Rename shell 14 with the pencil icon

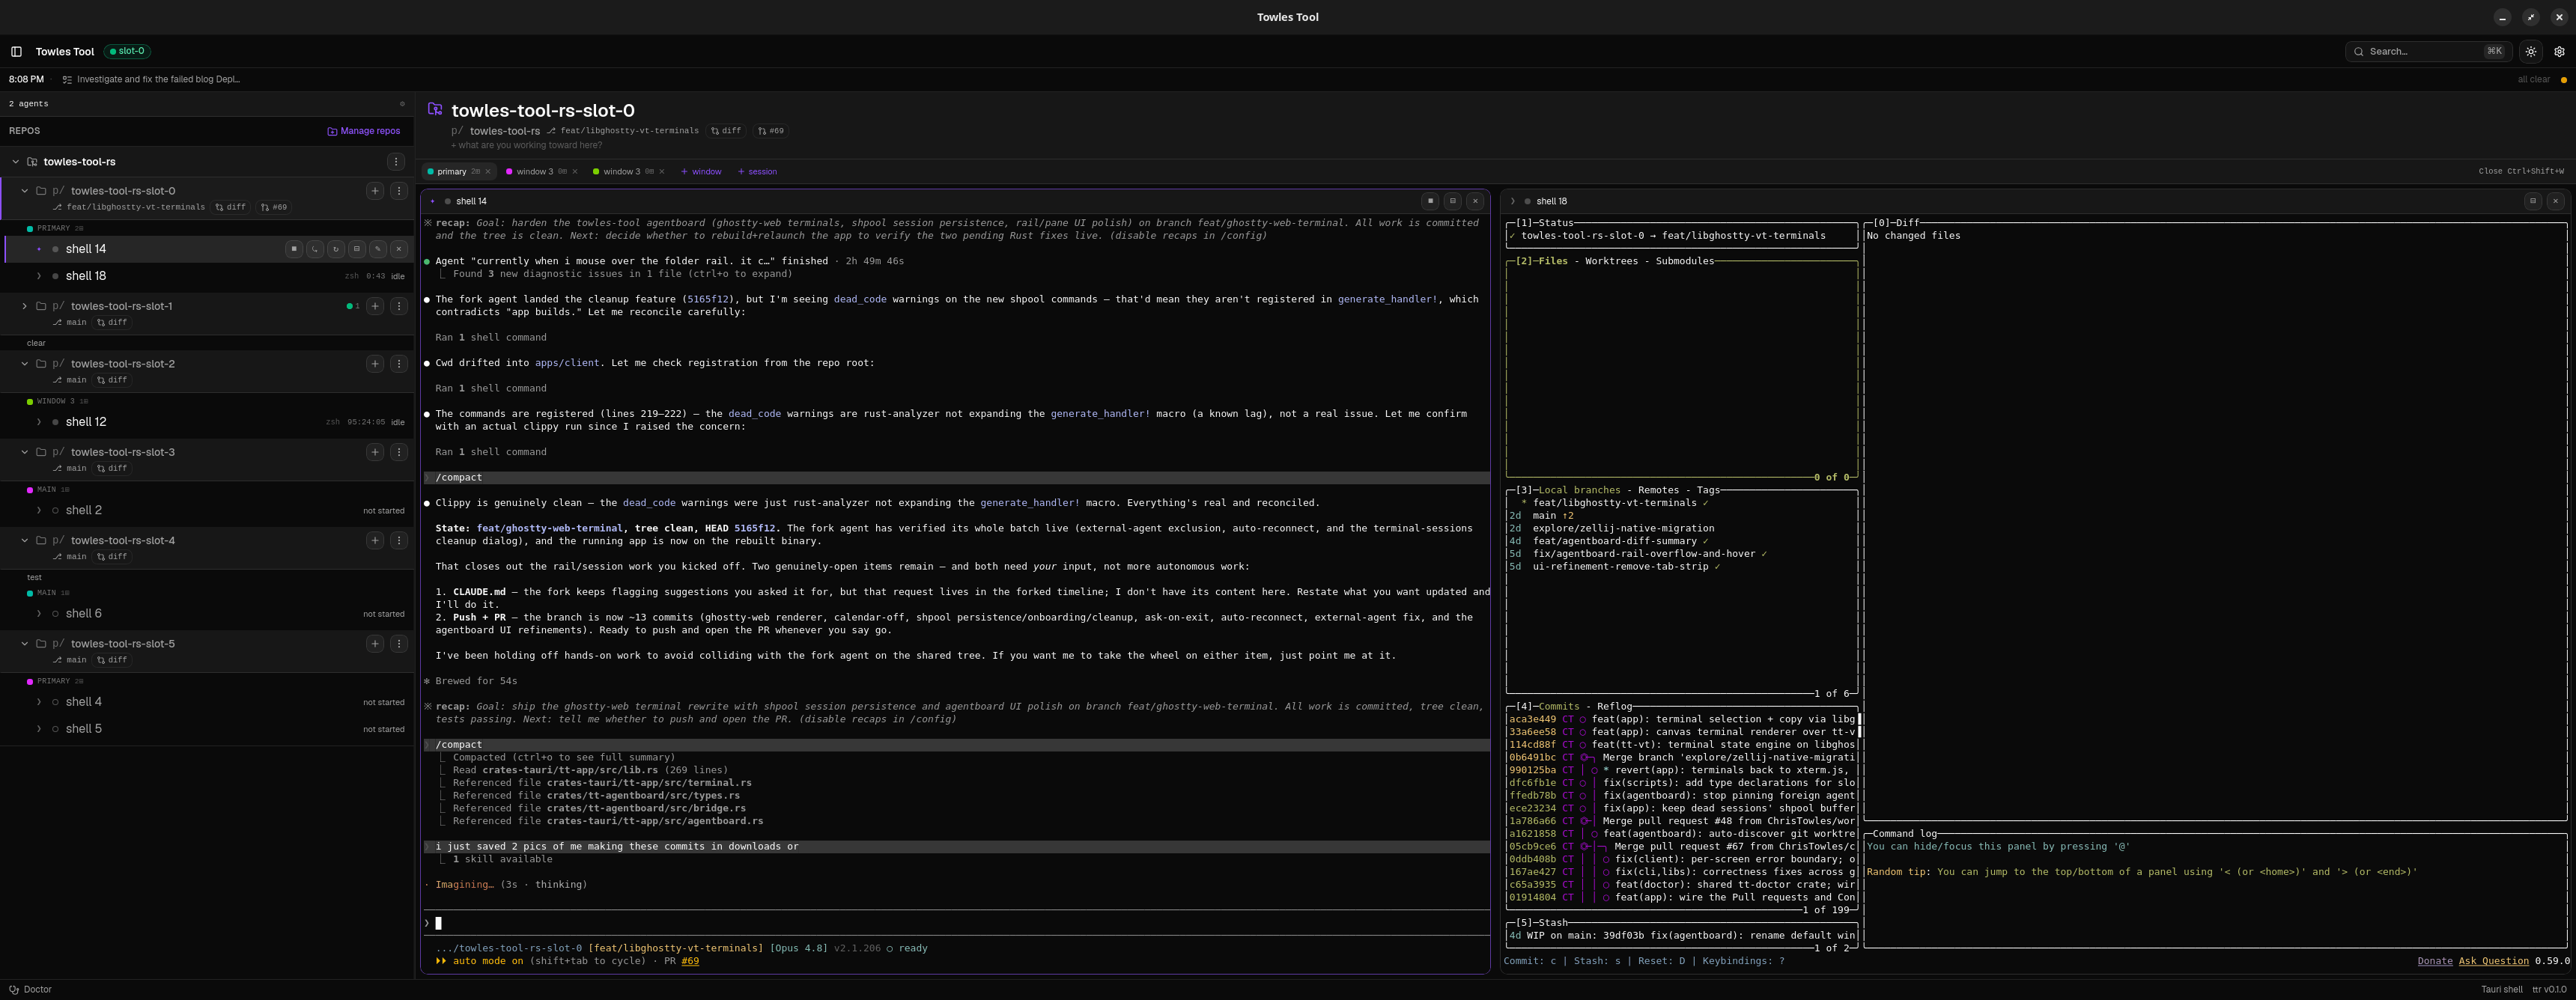377,249
